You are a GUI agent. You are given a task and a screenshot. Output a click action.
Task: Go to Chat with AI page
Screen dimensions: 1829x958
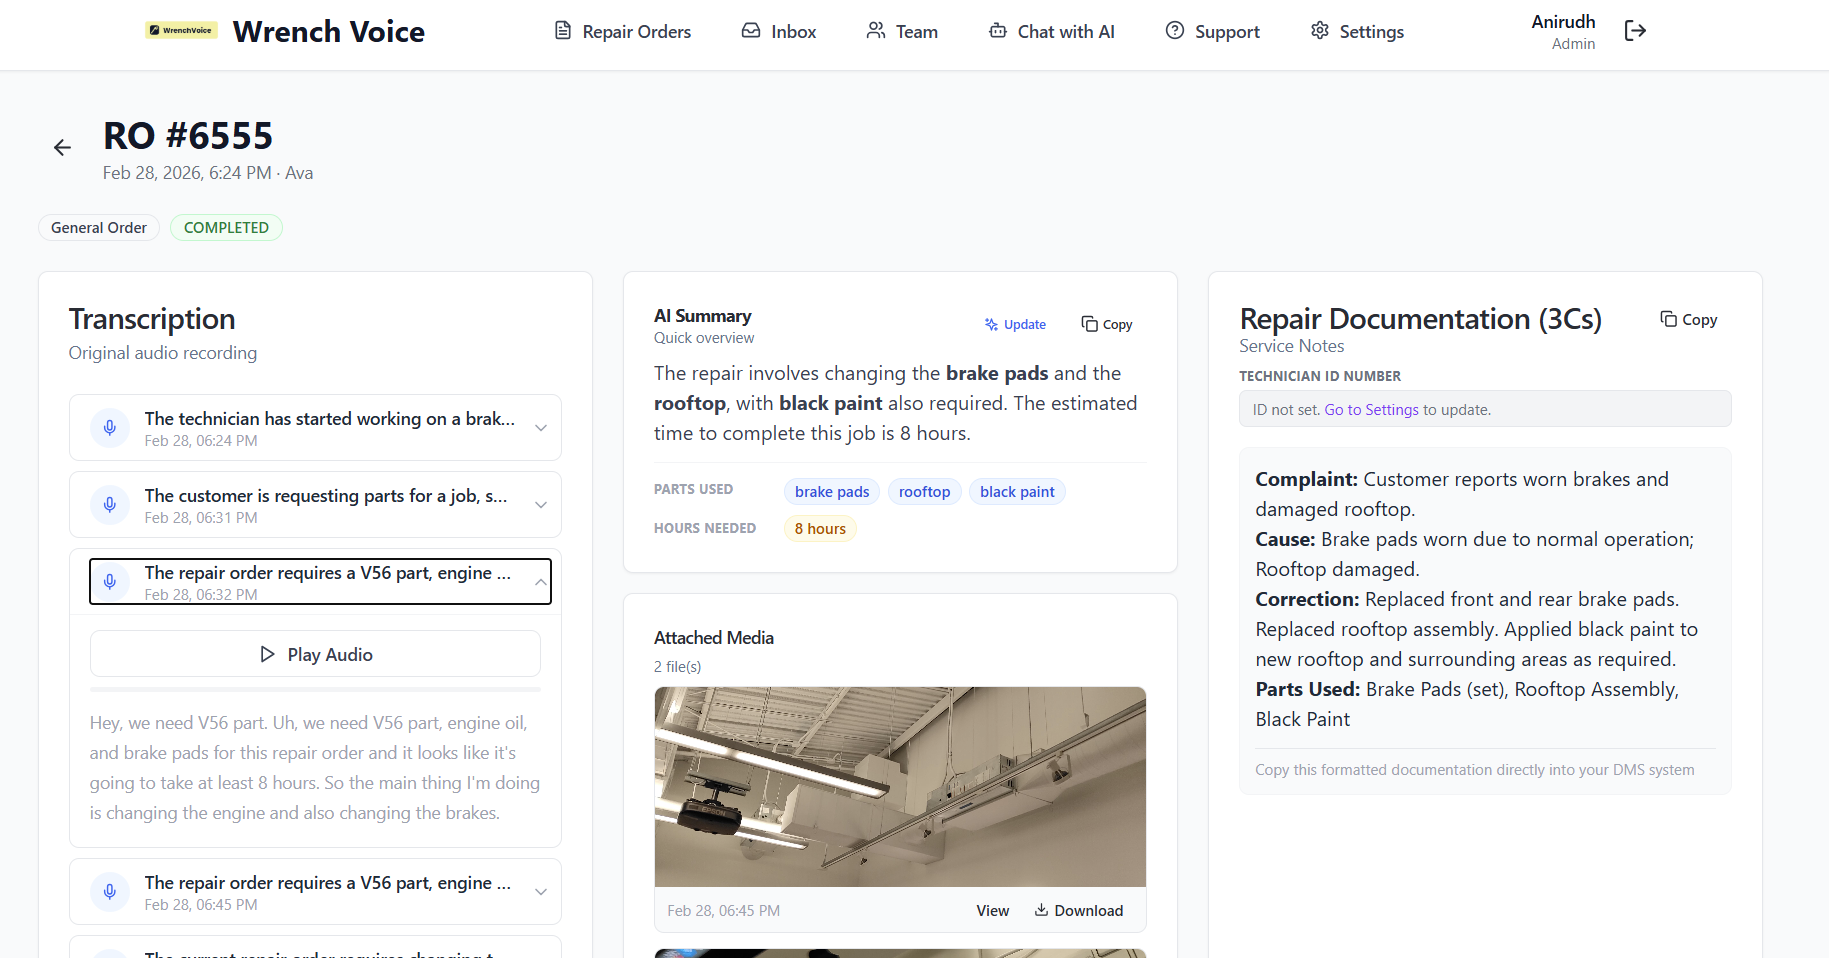point(1051,32)
